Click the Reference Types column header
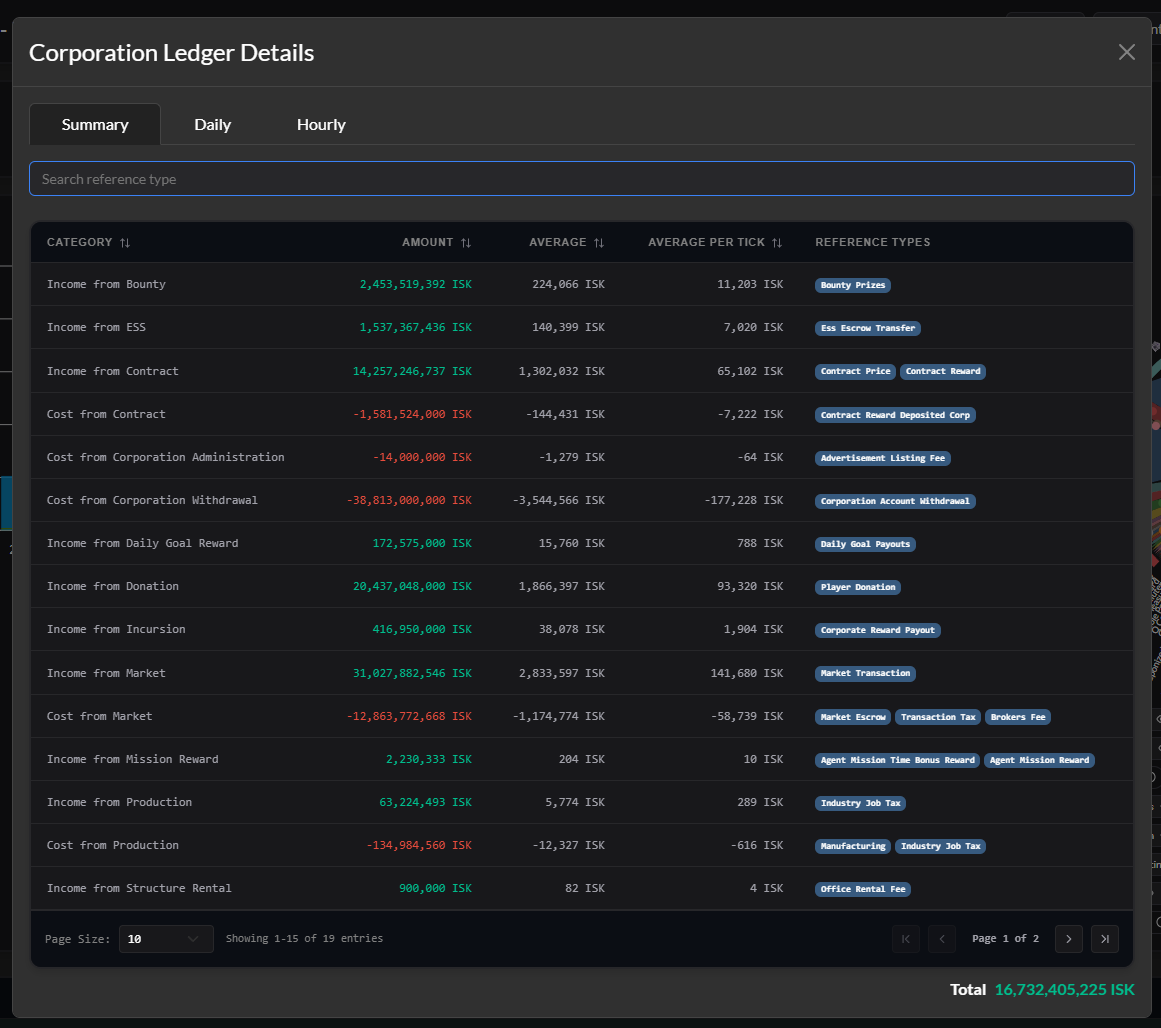The height and width of the screenshot is (1028, 1161). pyautogui.click(x=872, y=242)
